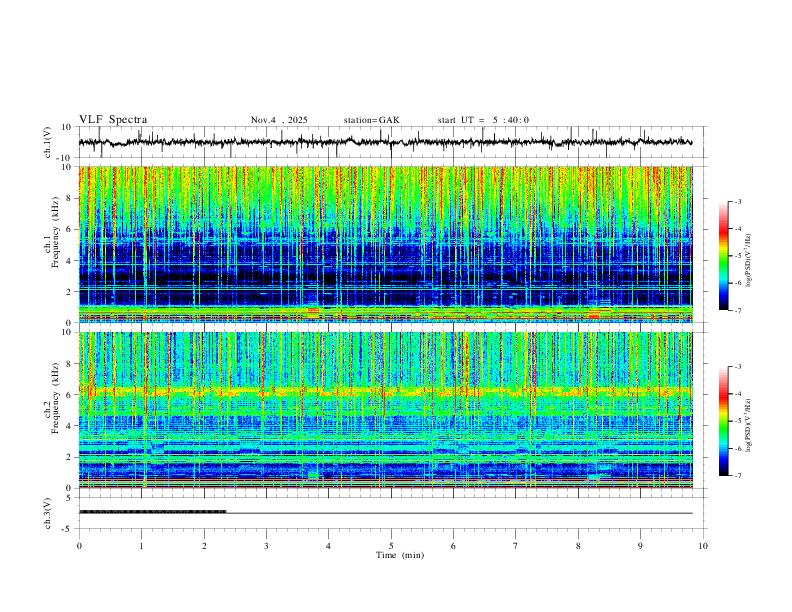Click the ch.1 colorbar 'log(PSD)(V²/Hz)' label

[x=748, y=261]
